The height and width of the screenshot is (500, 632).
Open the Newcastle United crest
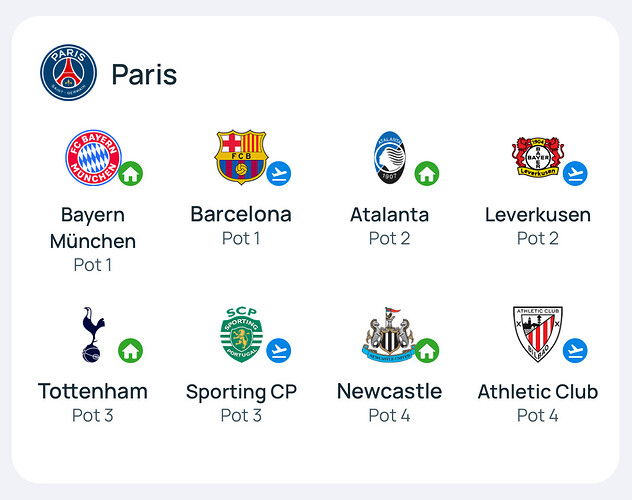point(389,334)
